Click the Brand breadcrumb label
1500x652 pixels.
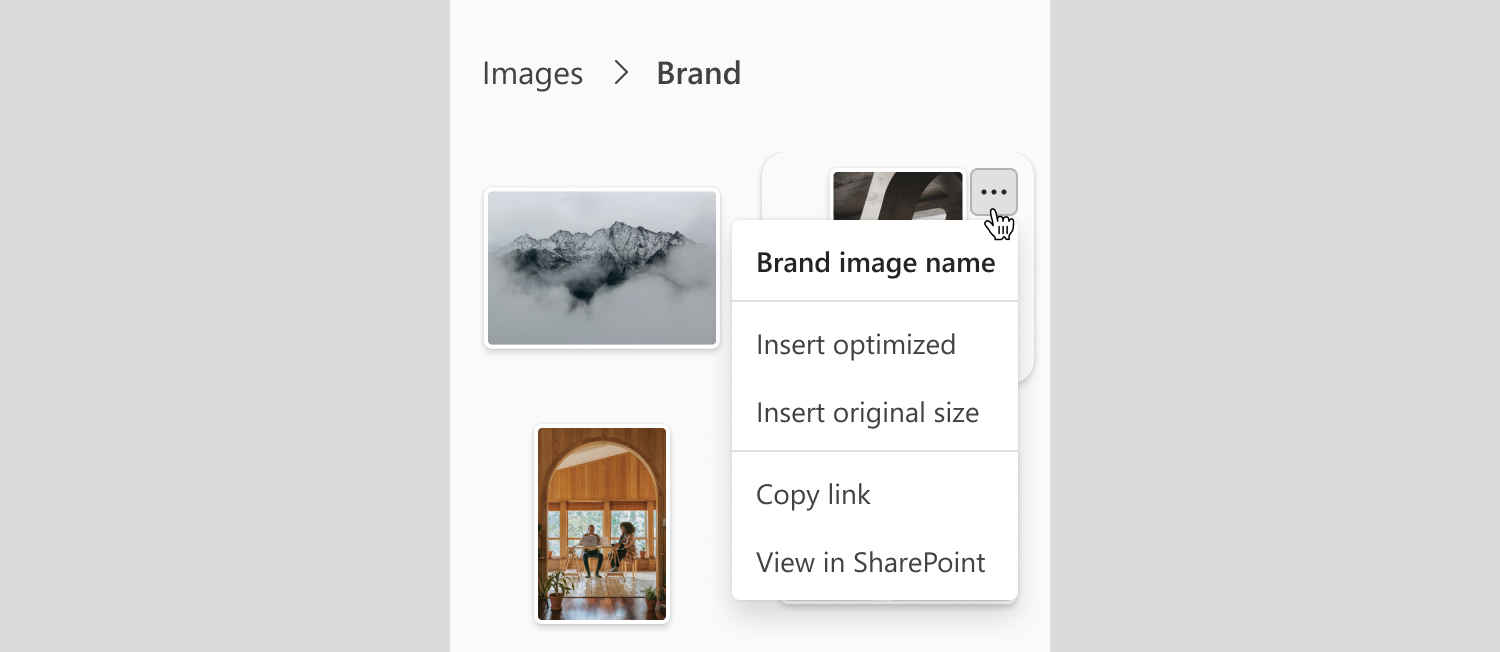click(x=698, y=73)
